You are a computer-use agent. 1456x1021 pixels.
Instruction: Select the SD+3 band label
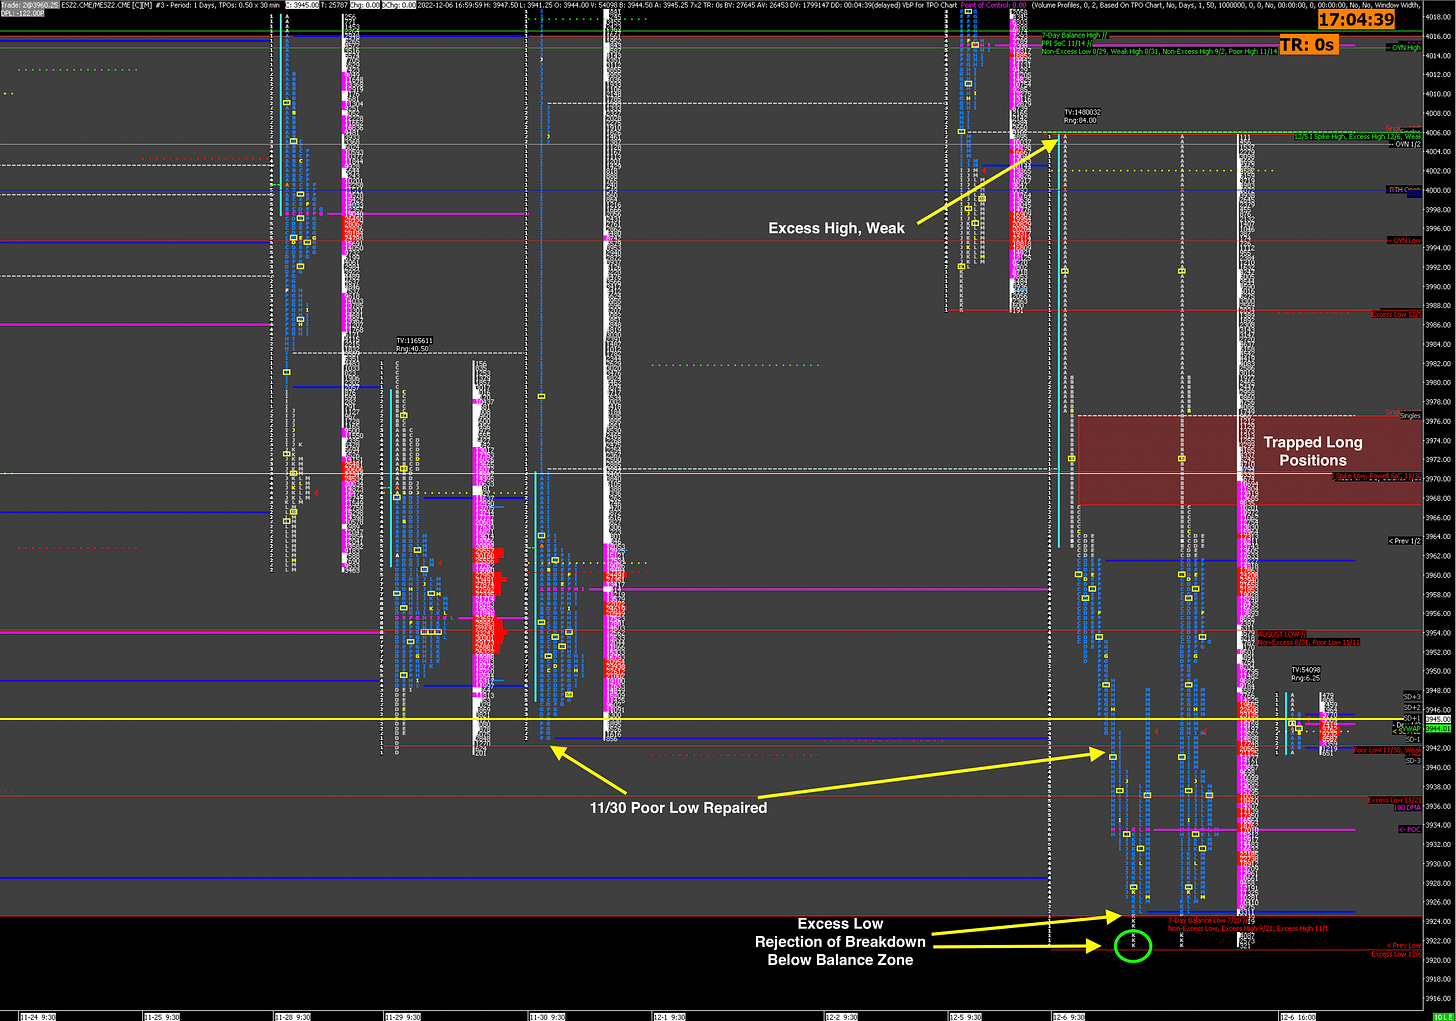tap(1412, 696)
